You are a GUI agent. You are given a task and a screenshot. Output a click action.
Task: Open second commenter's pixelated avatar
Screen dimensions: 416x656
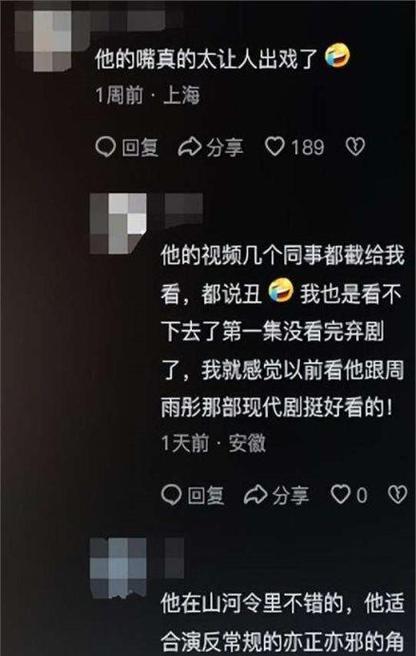tap(118, 223)
